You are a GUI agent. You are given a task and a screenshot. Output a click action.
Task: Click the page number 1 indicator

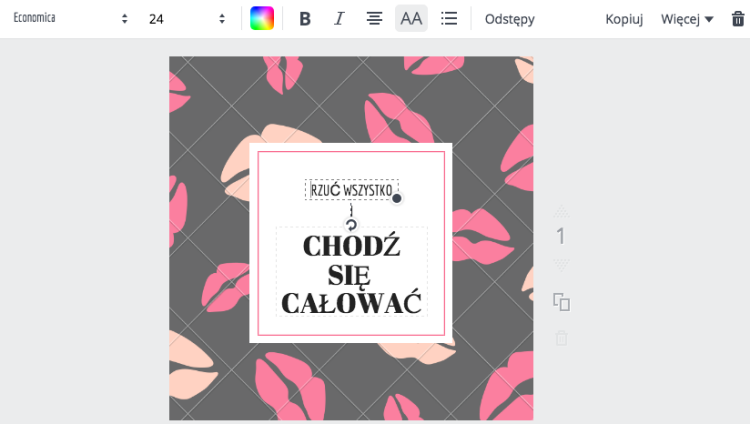point(561,236)
